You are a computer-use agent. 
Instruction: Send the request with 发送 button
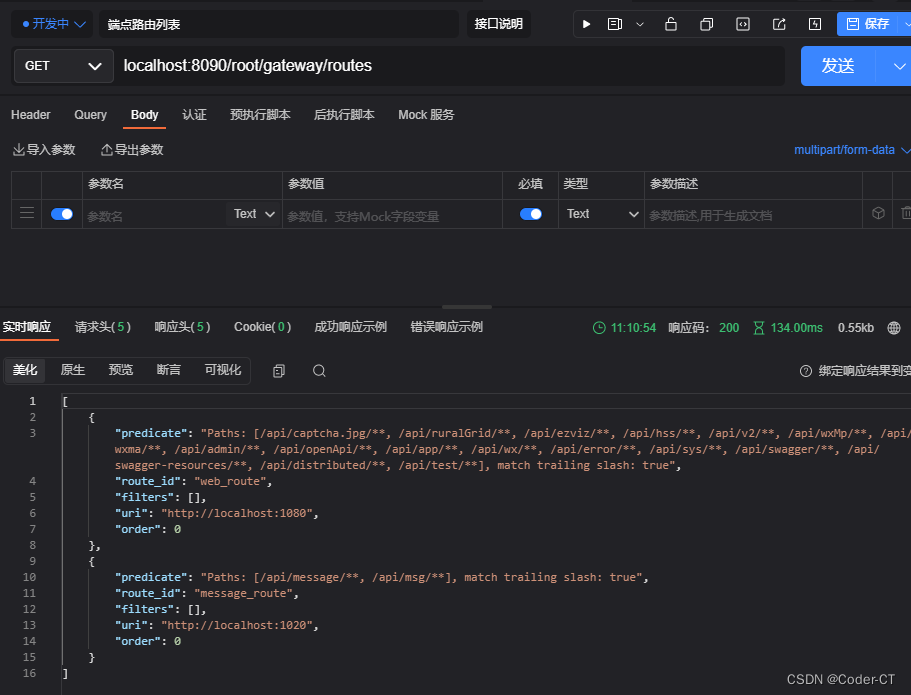pyautogui.click(x=838, y=66)
